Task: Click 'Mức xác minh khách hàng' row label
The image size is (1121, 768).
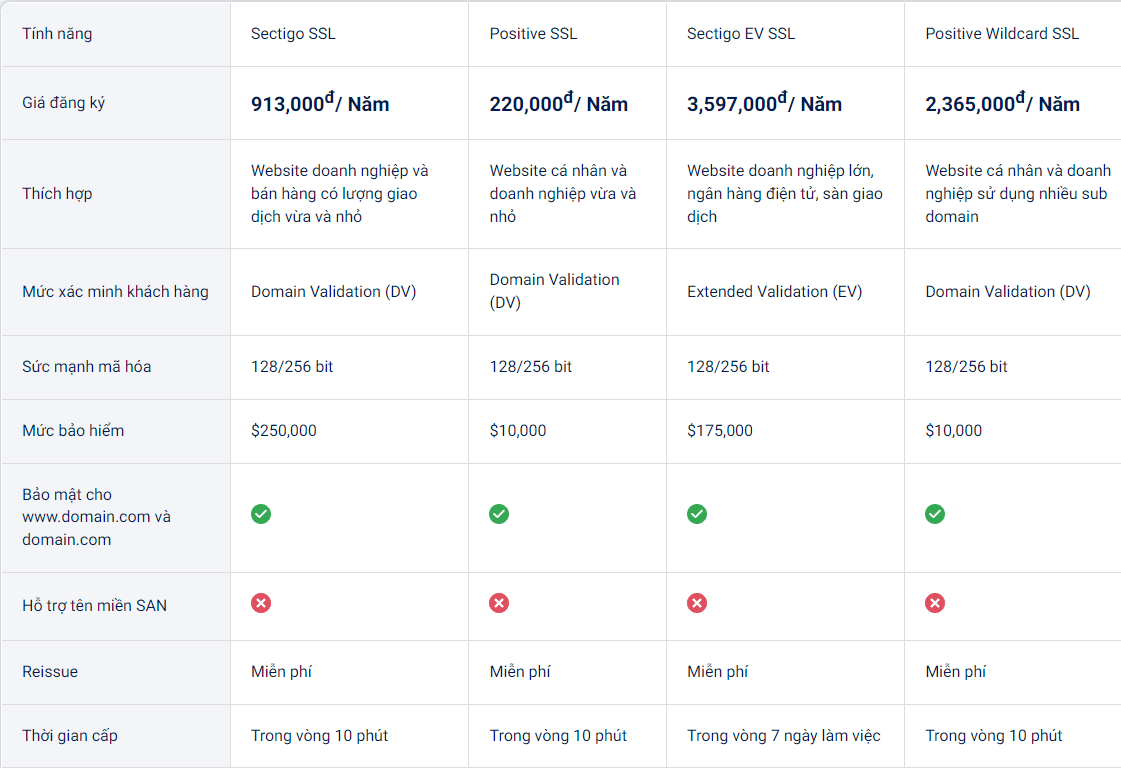Action: tap(115, 292)
